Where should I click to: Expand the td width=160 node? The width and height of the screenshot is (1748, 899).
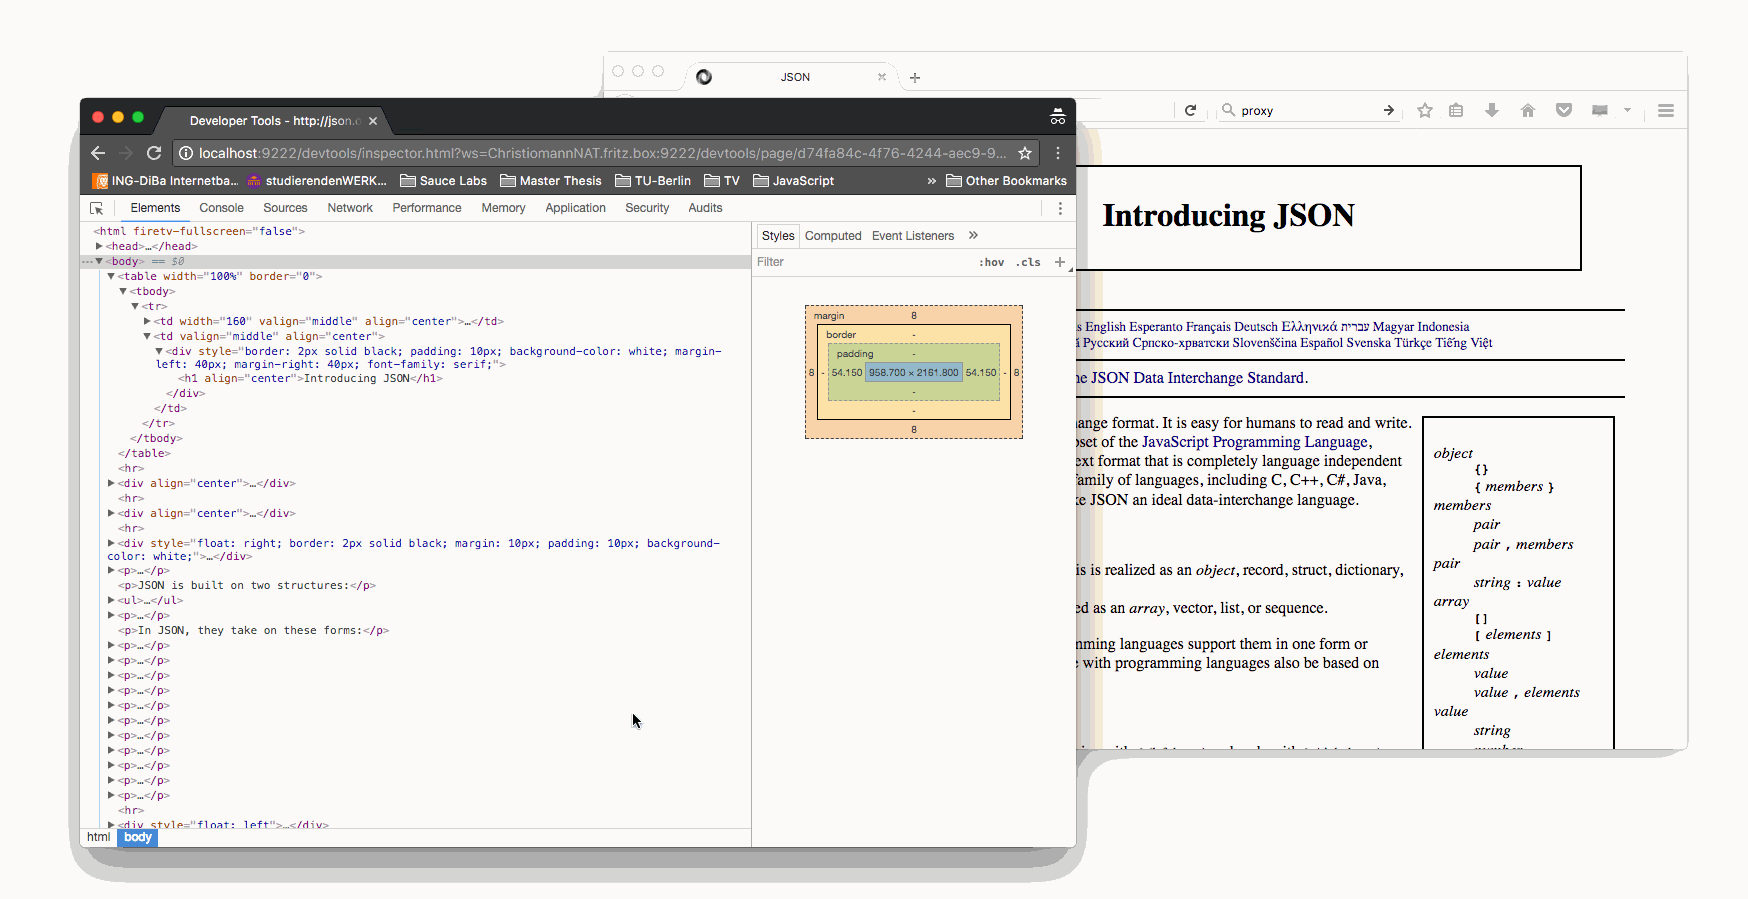[x=147, y=321]
